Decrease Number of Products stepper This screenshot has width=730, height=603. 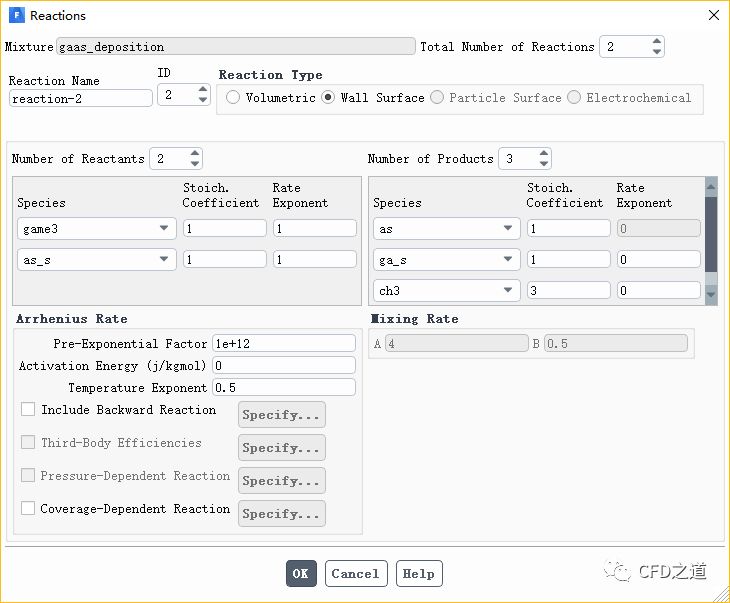(543, 164)
